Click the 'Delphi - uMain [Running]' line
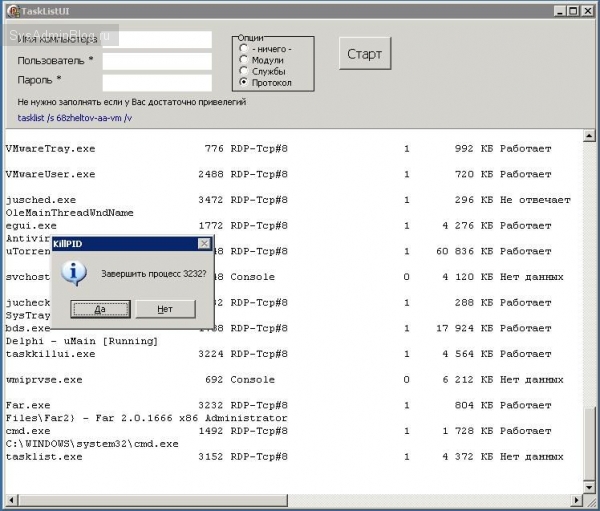 point(82,341)
